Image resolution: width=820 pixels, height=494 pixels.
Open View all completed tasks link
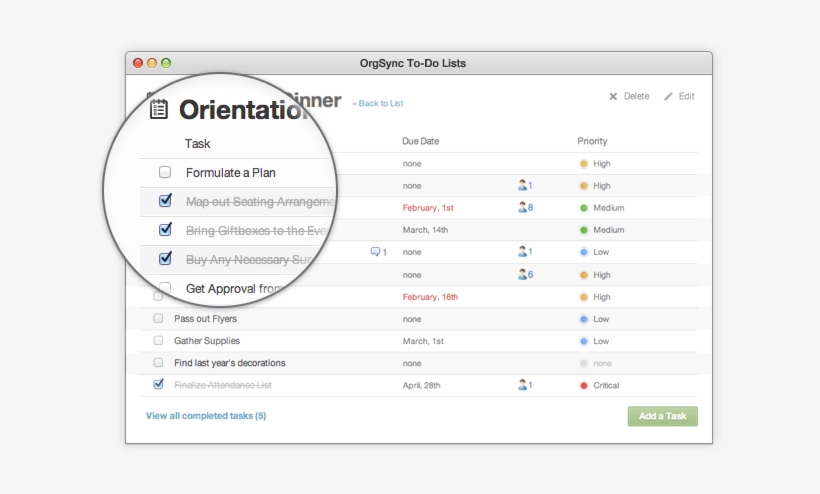(x=206, y=415)
